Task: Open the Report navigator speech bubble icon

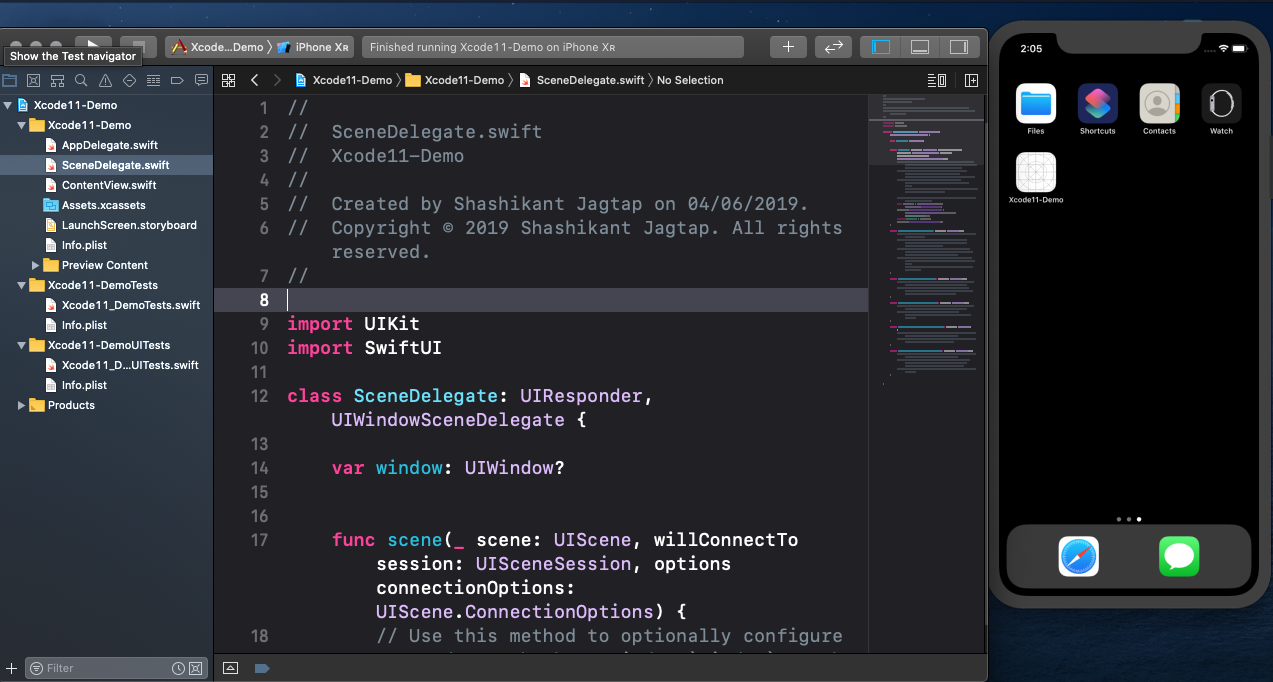Action: pyautogui.click(x=201, y=80)
